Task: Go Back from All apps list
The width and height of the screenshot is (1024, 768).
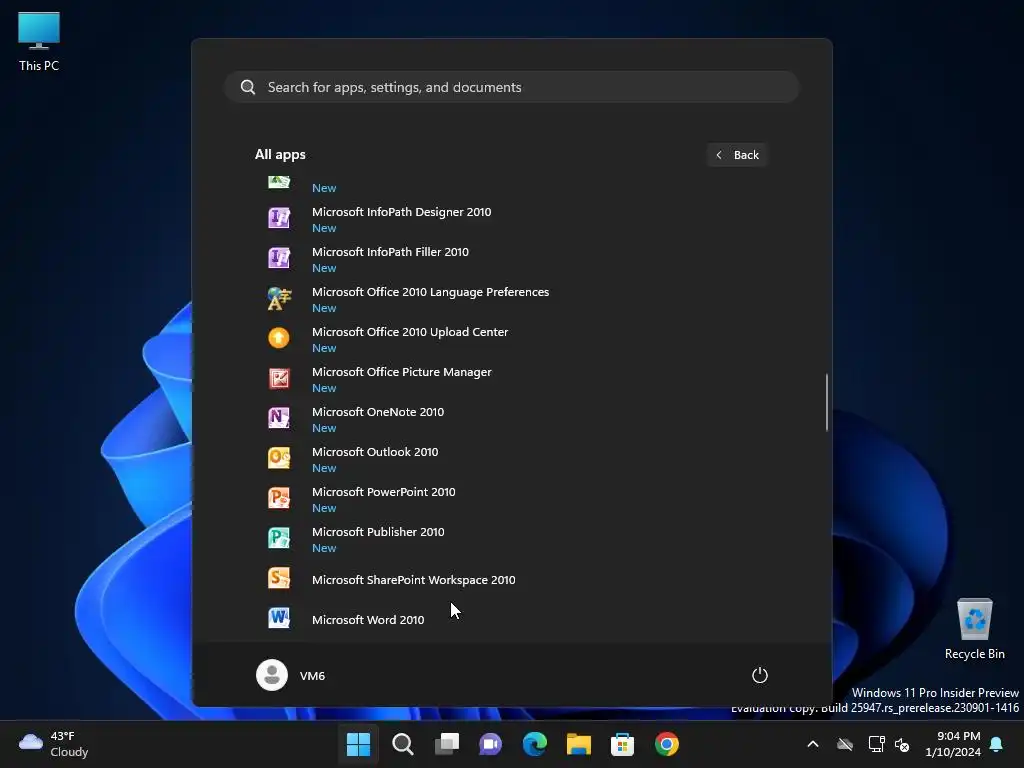Action: [737, 155]
